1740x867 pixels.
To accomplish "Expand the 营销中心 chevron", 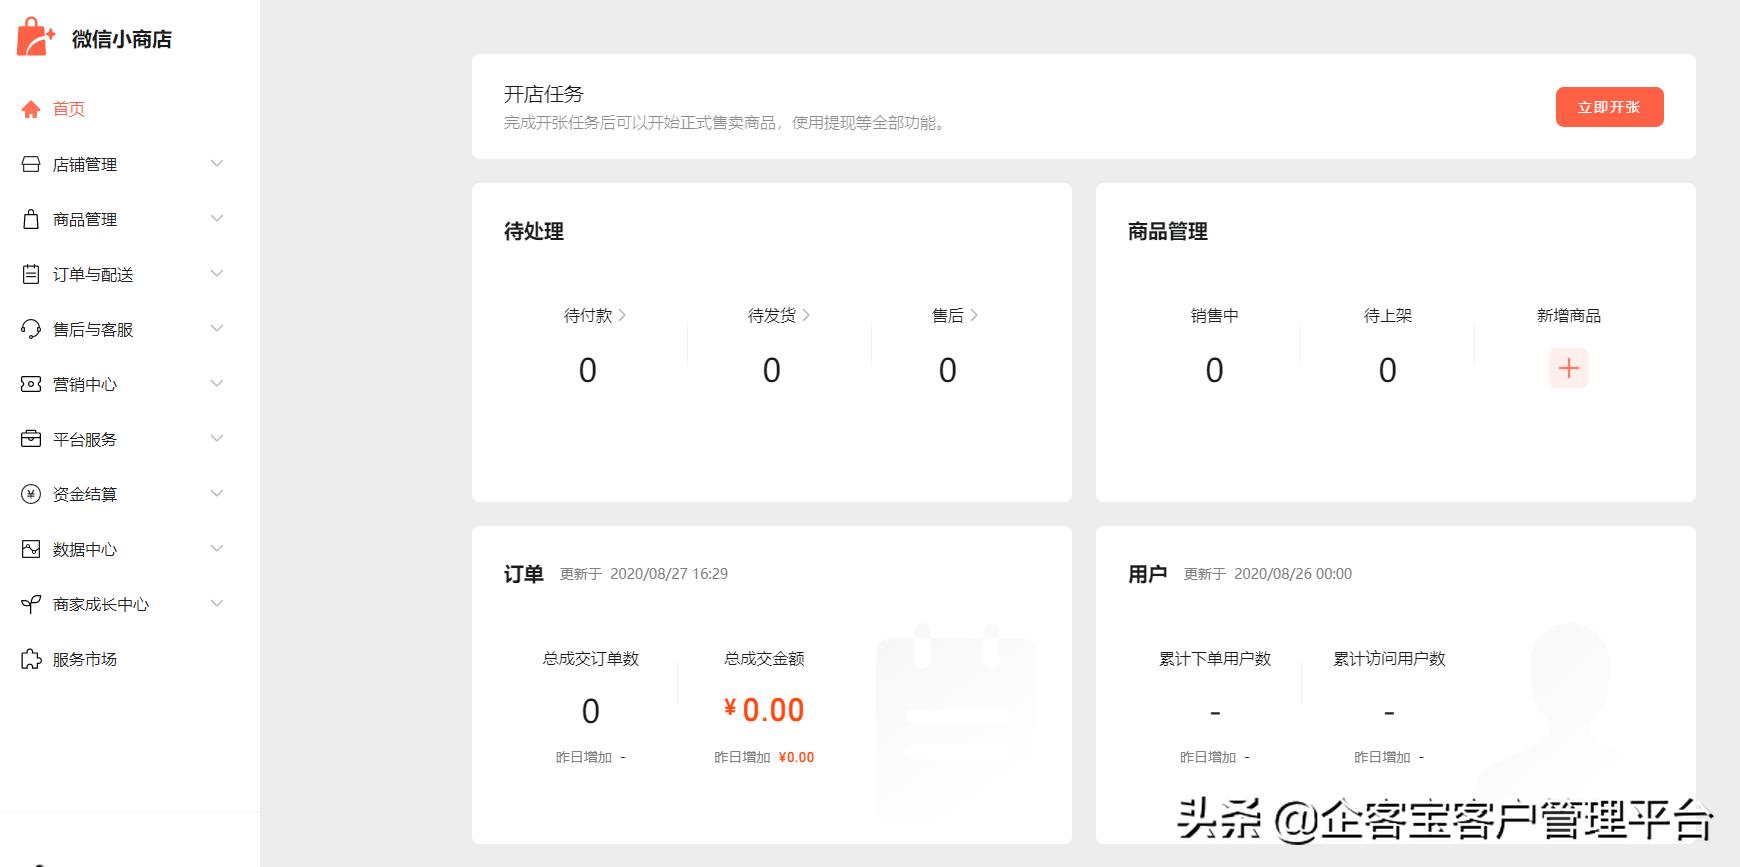I will [x=217, y=383].
